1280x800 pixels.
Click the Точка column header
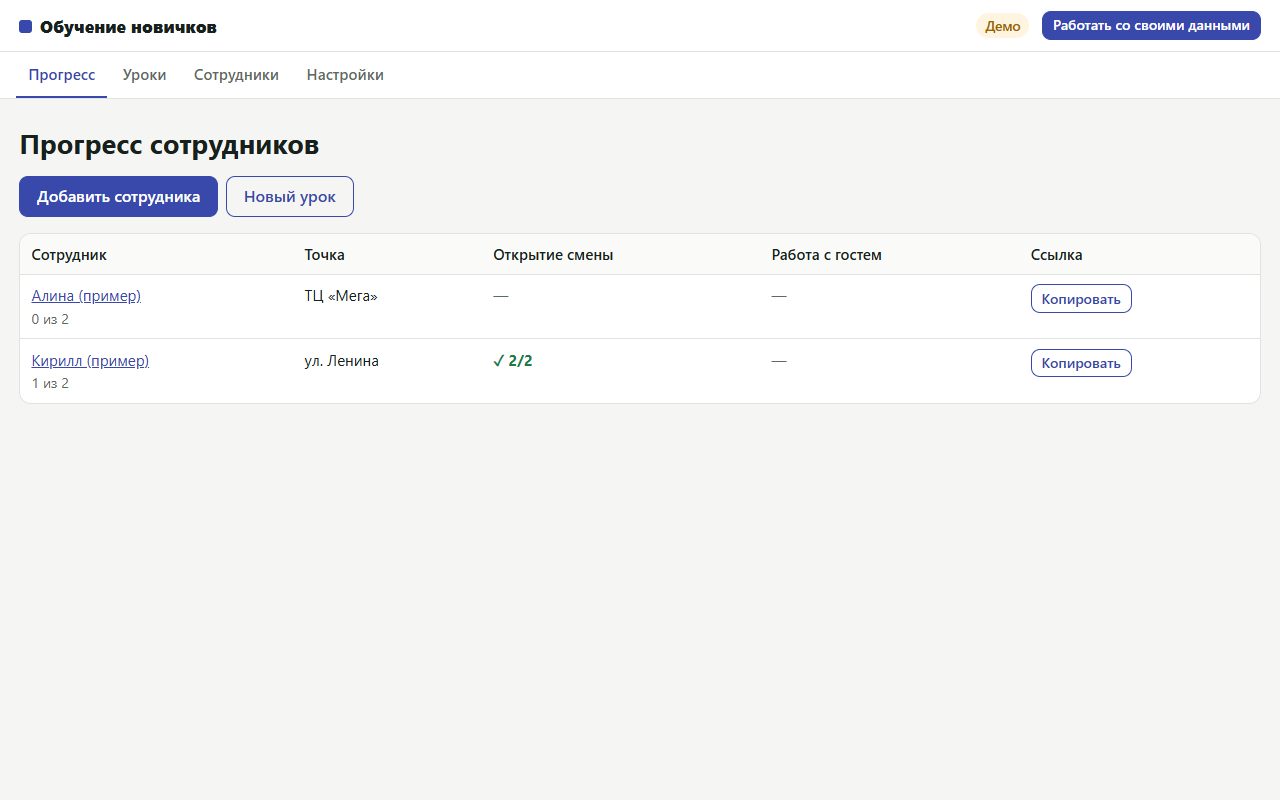coord(324,255)
